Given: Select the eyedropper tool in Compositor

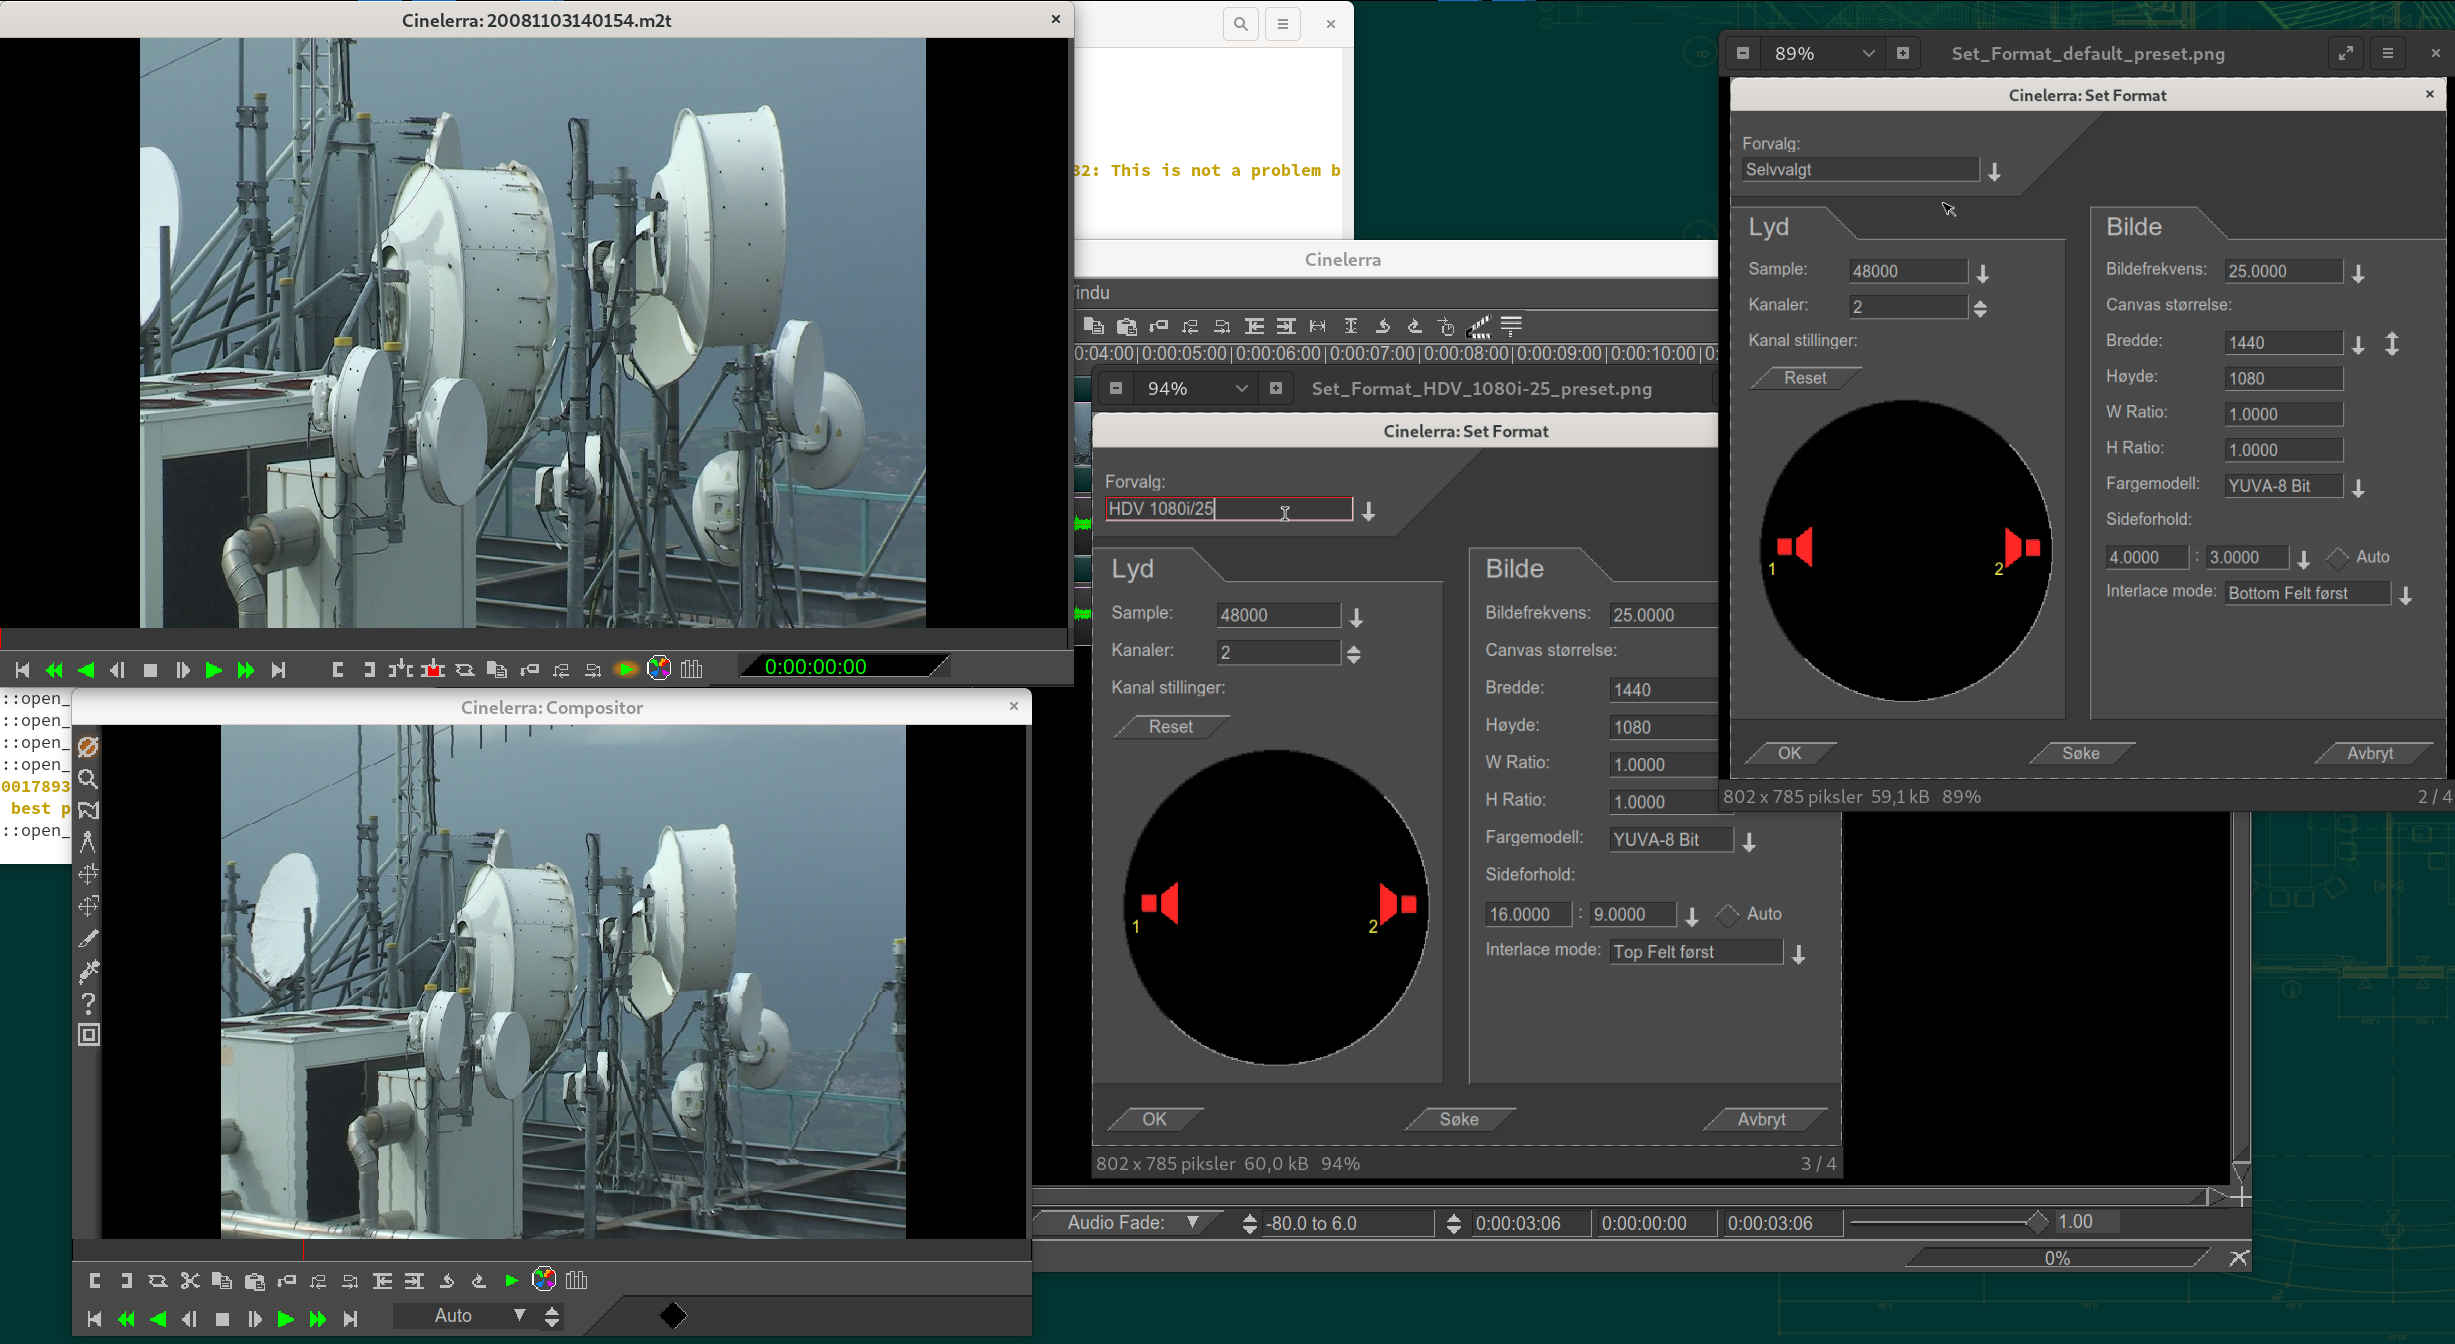Looking at the screenshot, I should pos(88,971).
